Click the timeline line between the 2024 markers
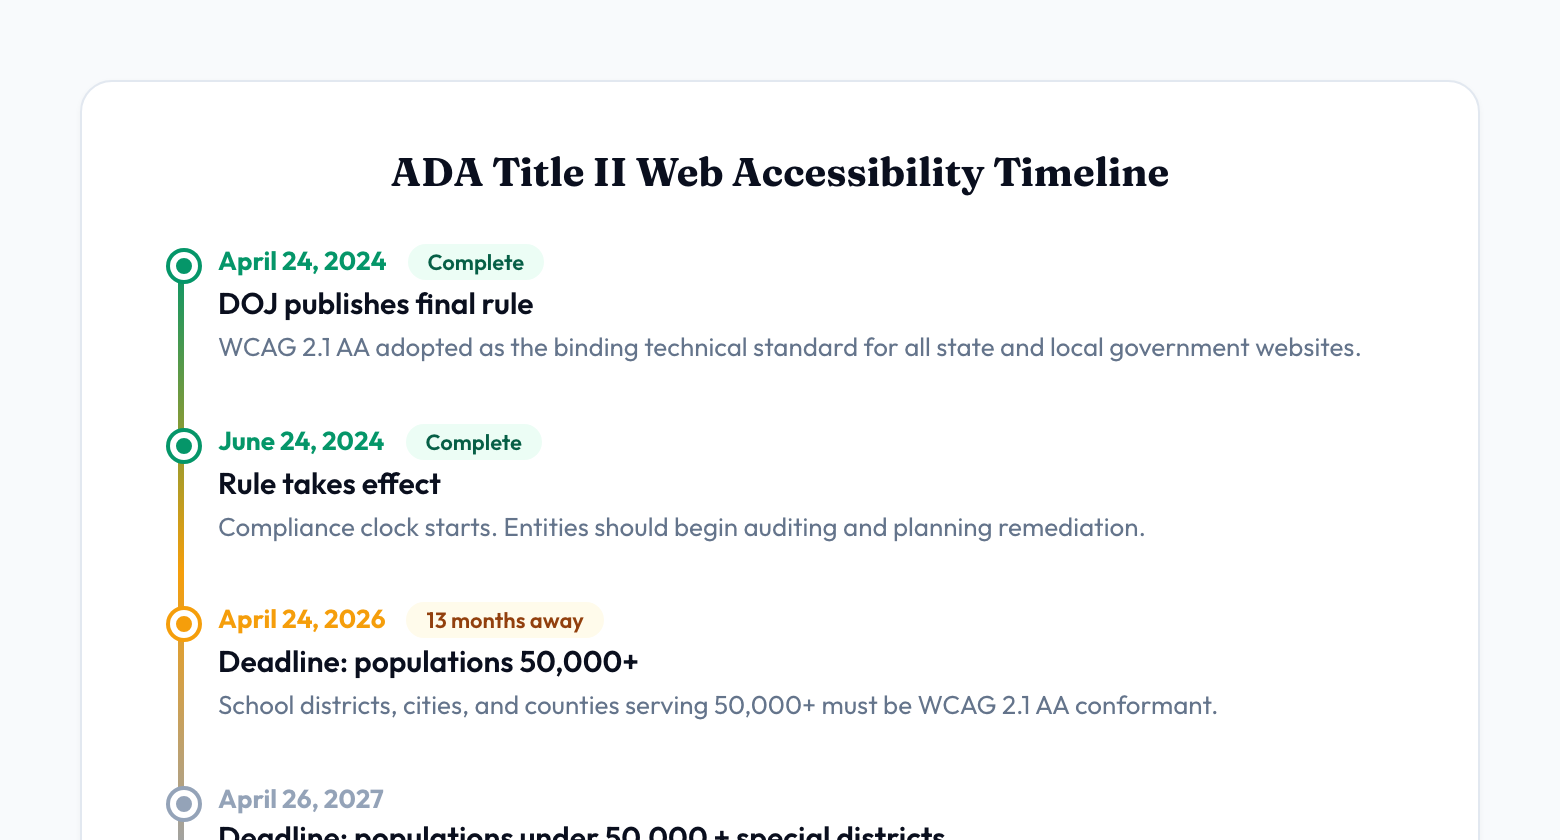This screenshot has width=1560, height=840. pos(181,356)
